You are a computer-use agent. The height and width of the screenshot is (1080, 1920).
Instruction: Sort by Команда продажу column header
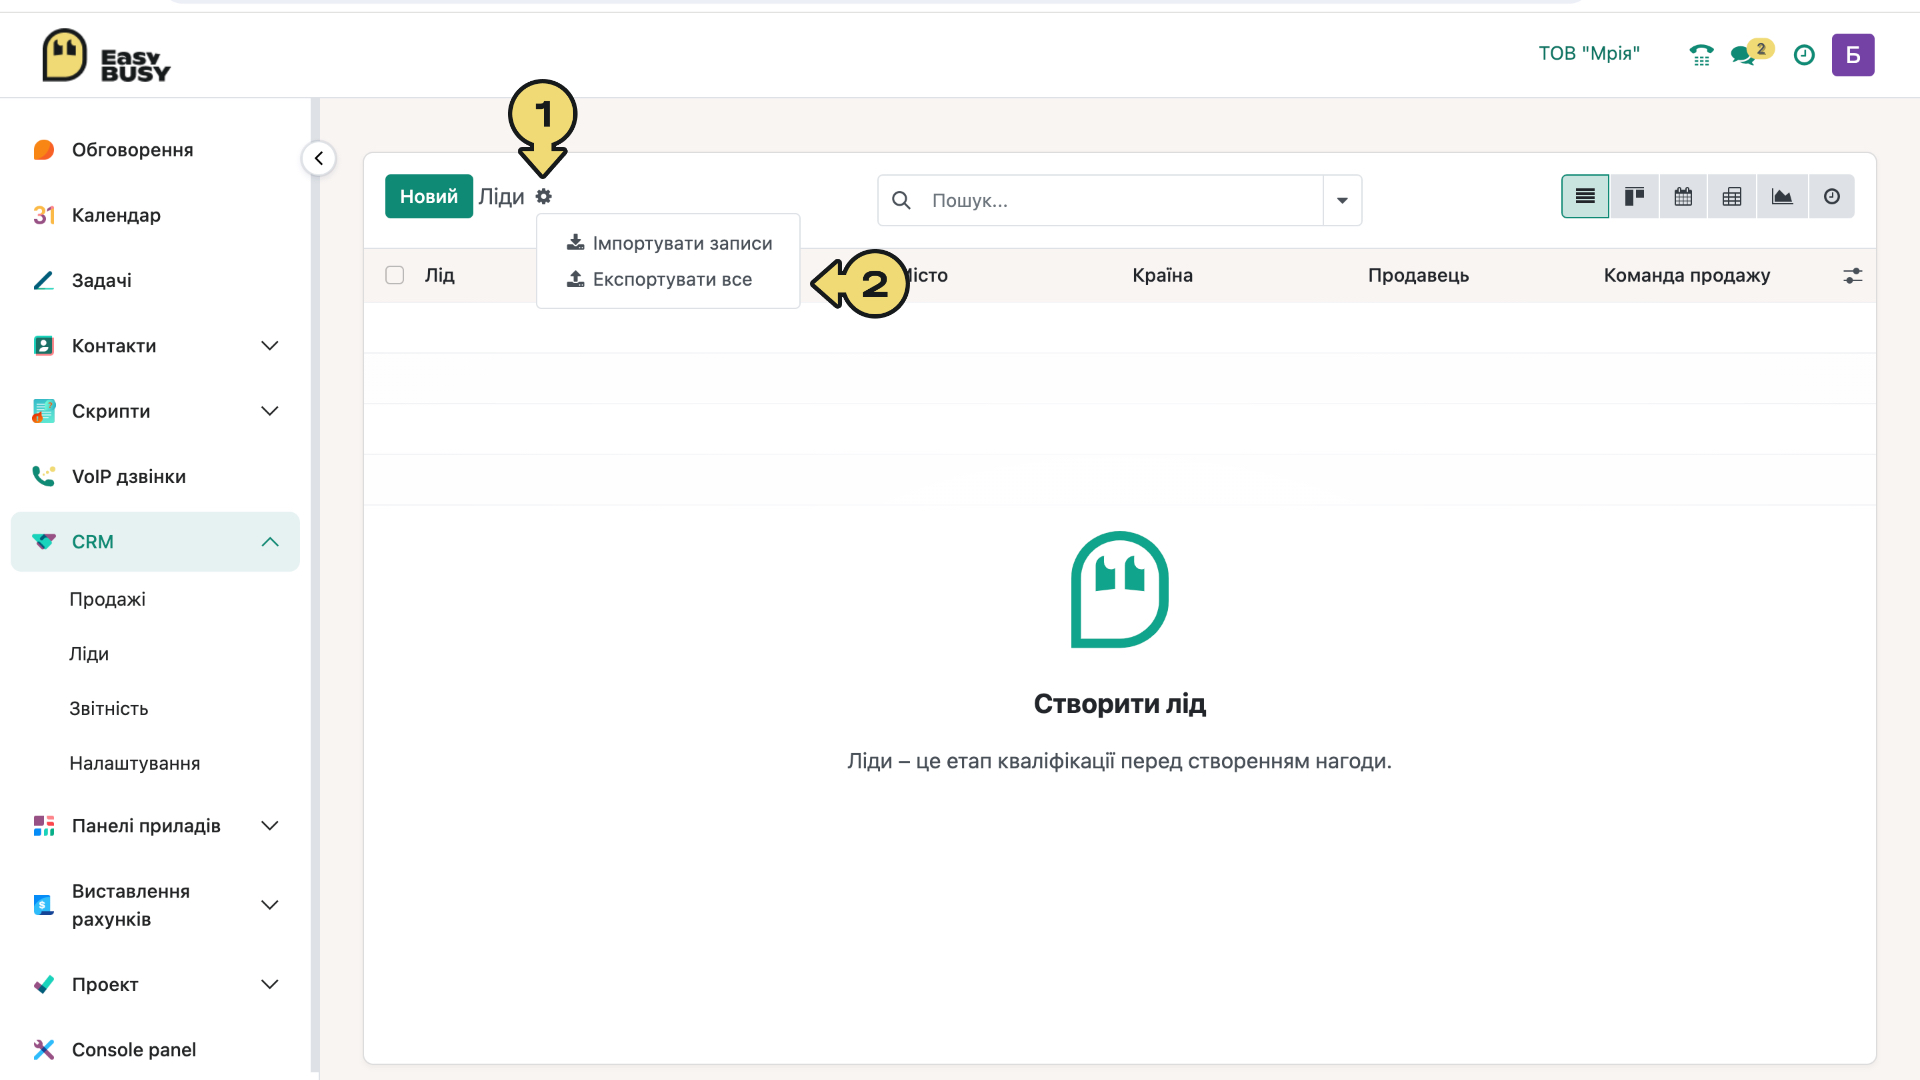click(x=1687, y=276)
